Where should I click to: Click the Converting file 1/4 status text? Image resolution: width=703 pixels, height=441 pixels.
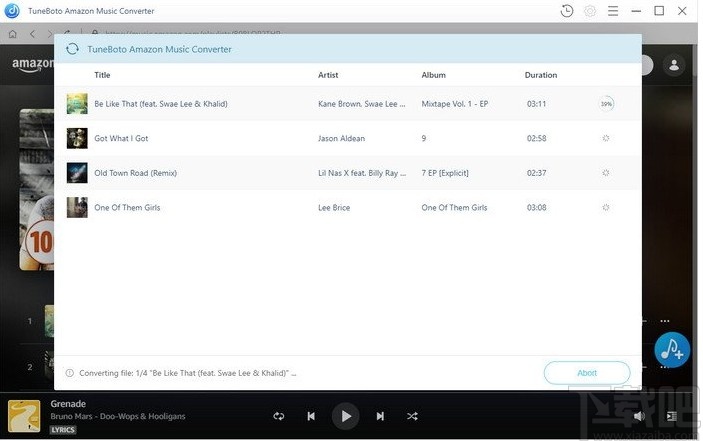(187, 373)
